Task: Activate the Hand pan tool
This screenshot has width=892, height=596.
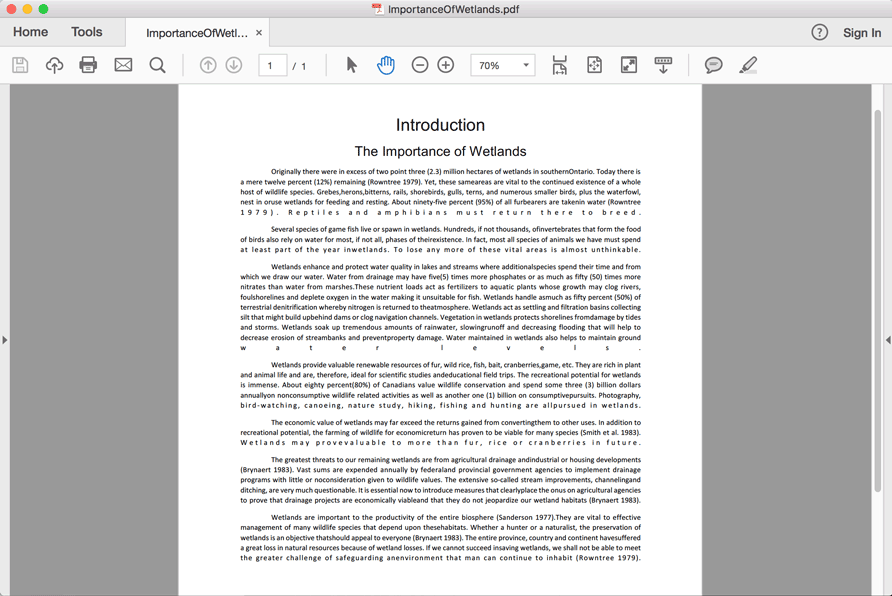Action: click(x=386, y=65)
